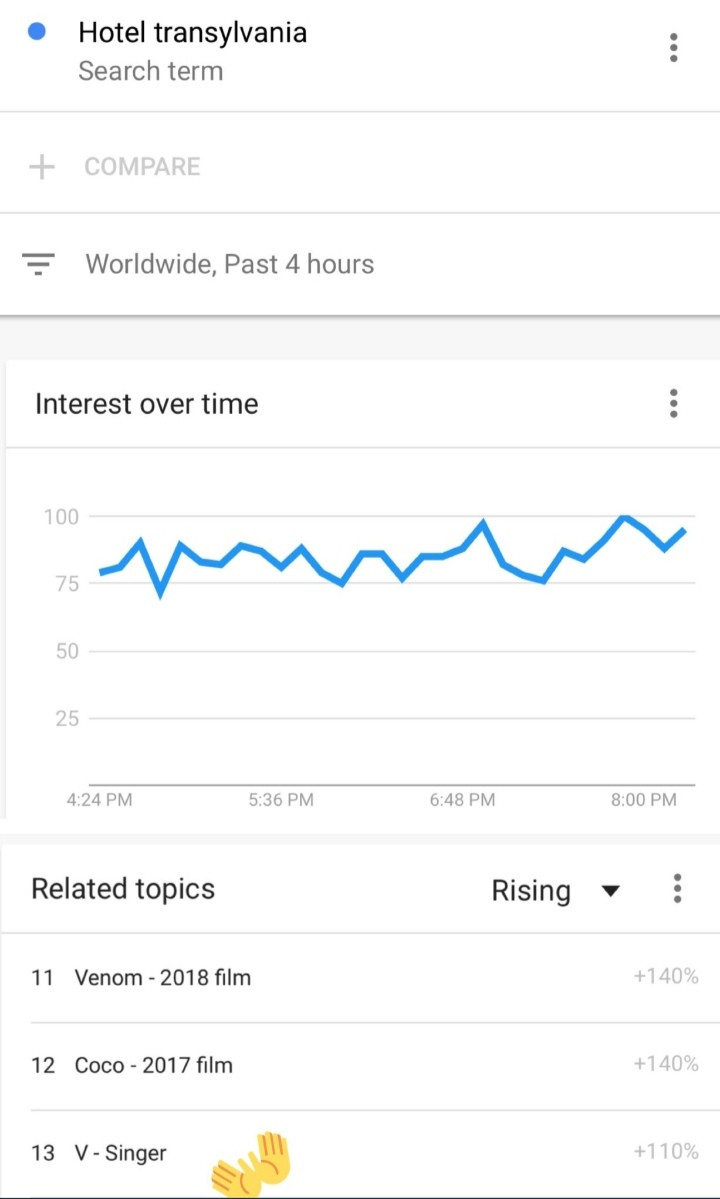This screenshot has height=1199, width=720.
Task: Select the +140% value for Venom
Action: [x=666, y=976]
